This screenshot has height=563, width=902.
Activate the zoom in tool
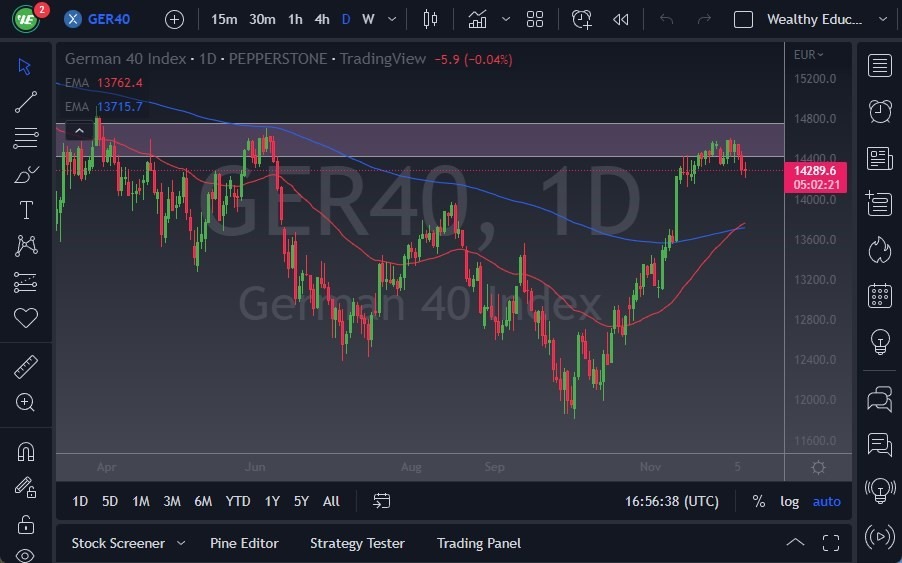(x=25, y=402)
